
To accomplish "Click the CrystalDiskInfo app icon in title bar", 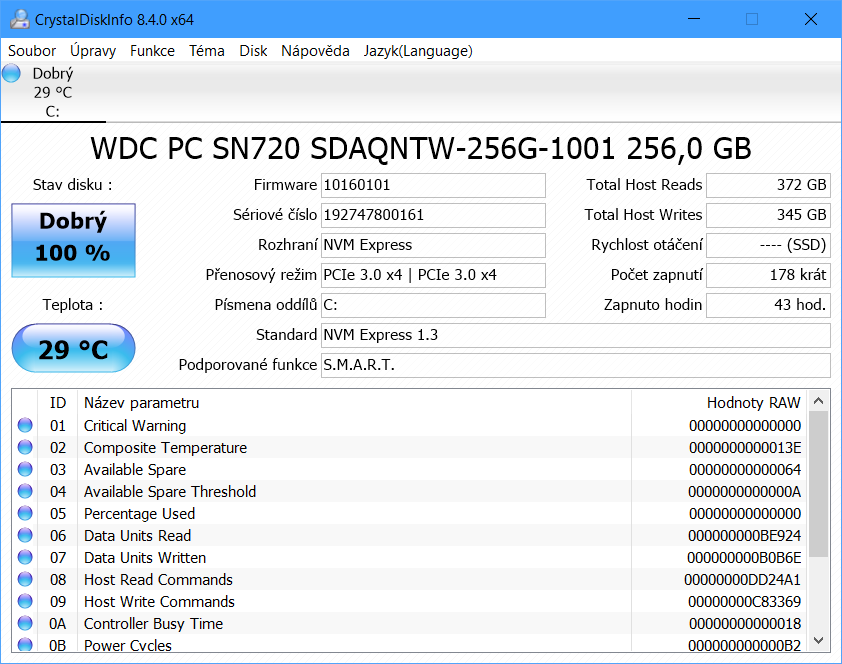I will (18, 20).
